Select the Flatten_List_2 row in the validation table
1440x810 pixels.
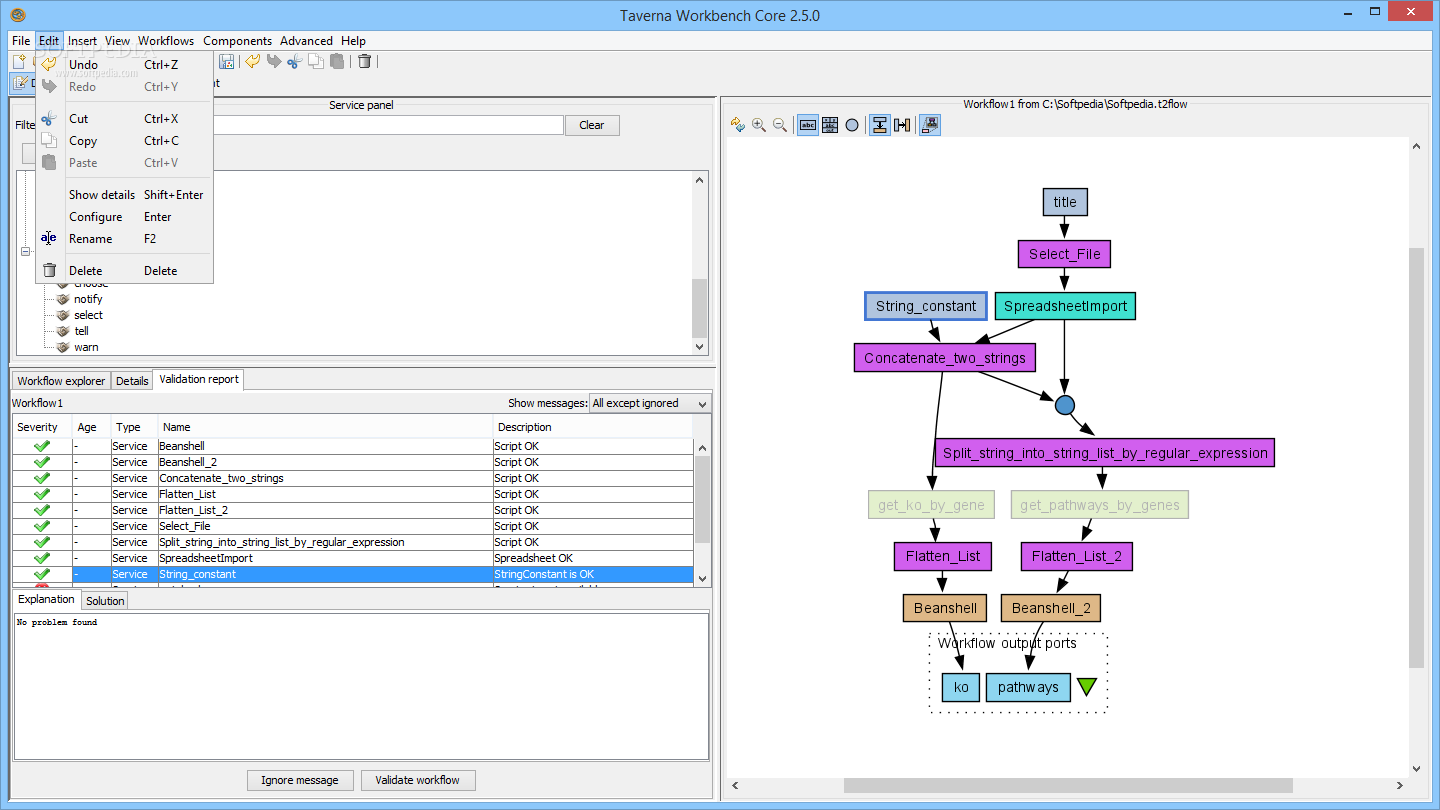pos(353,510)
